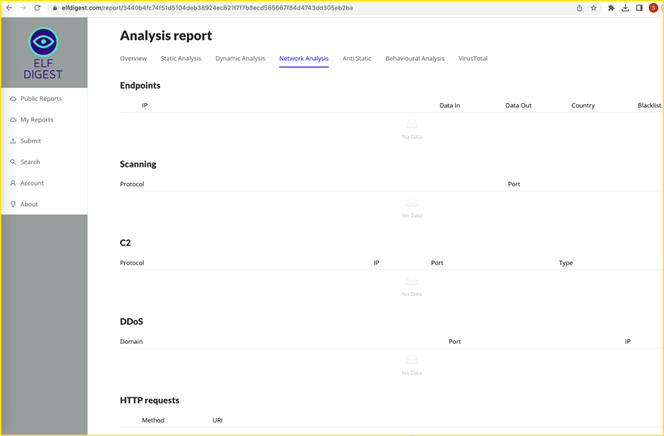The image size is (664, 436).
Task: Click the Submit upload icon
Action: [13, 141]
